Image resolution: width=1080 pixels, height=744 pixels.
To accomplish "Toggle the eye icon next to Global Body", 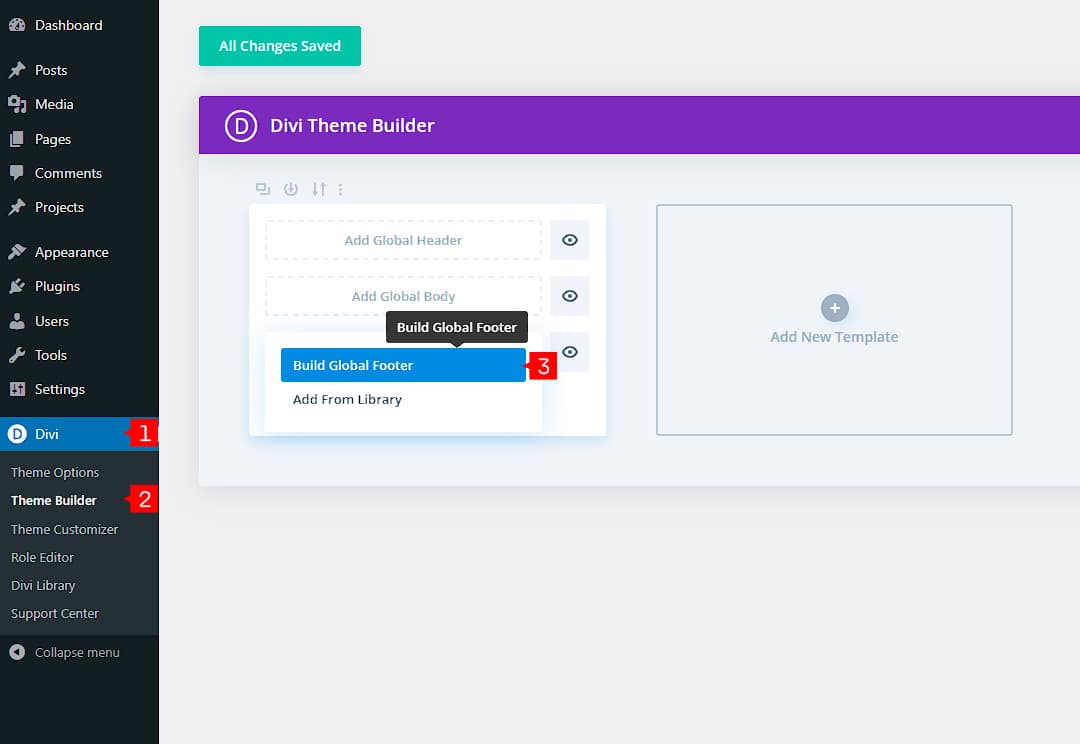I will tap(570, 296).
